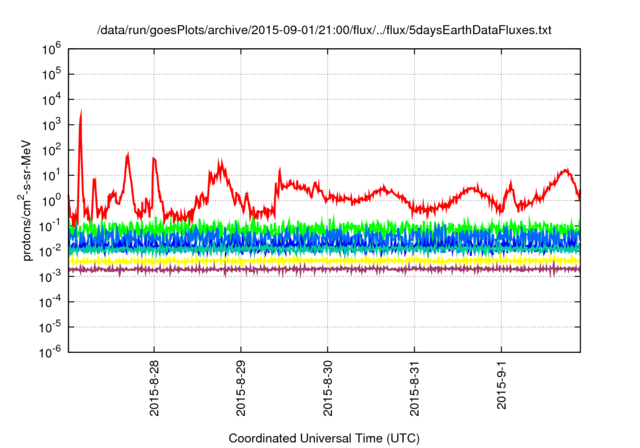
Task: Click the purple flux line near 10^-3
Action: coord(324,269)
